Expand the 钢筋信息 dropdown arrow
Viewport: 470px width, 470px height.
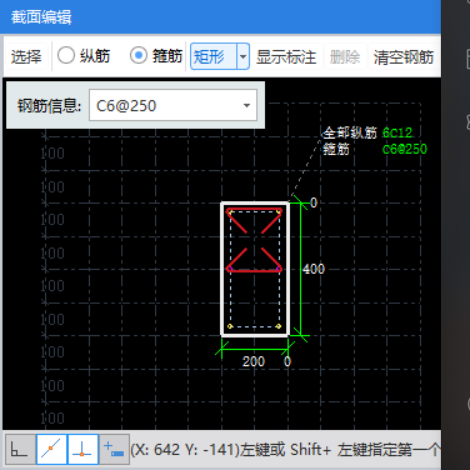247,106
